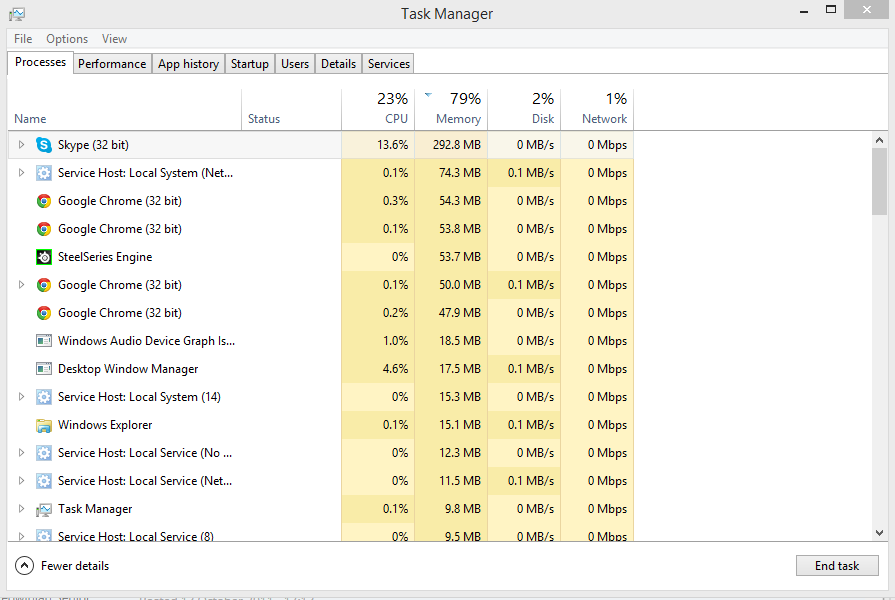
Task: Switch to the Performance tab
Action: [x=112, y=63]
